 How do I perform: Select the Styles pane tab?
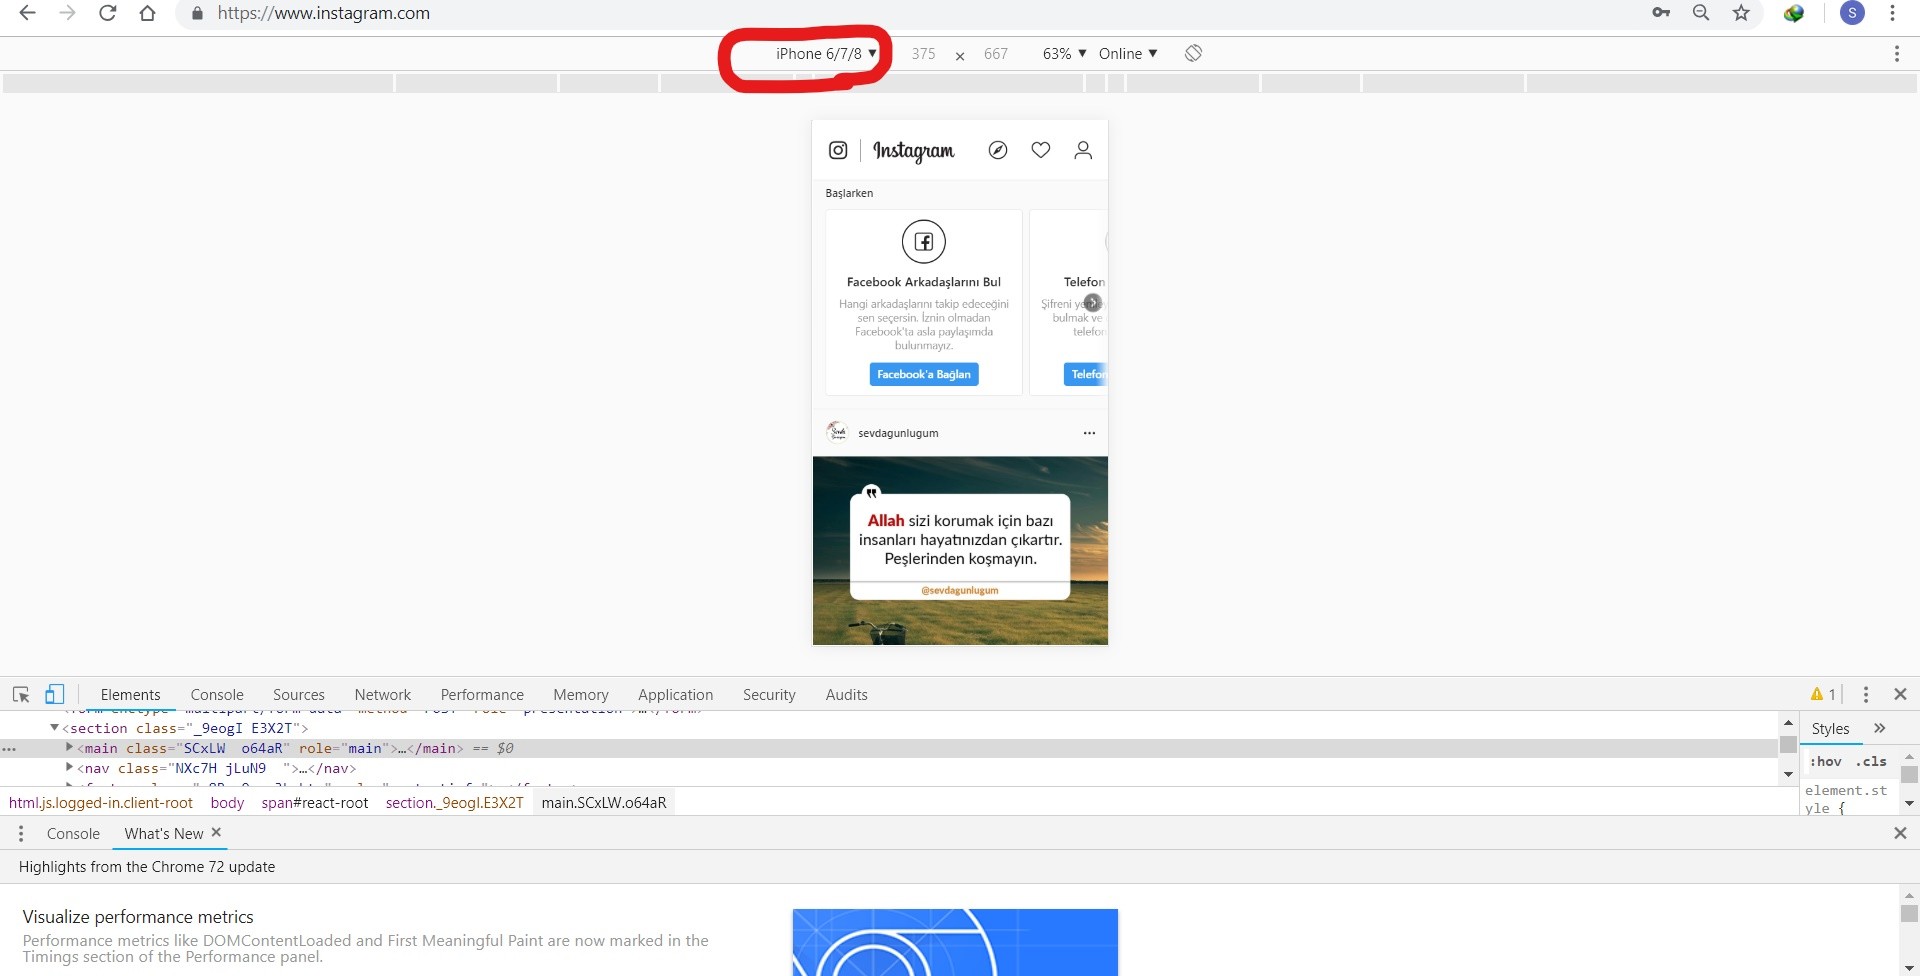(x=1830, y=729)
